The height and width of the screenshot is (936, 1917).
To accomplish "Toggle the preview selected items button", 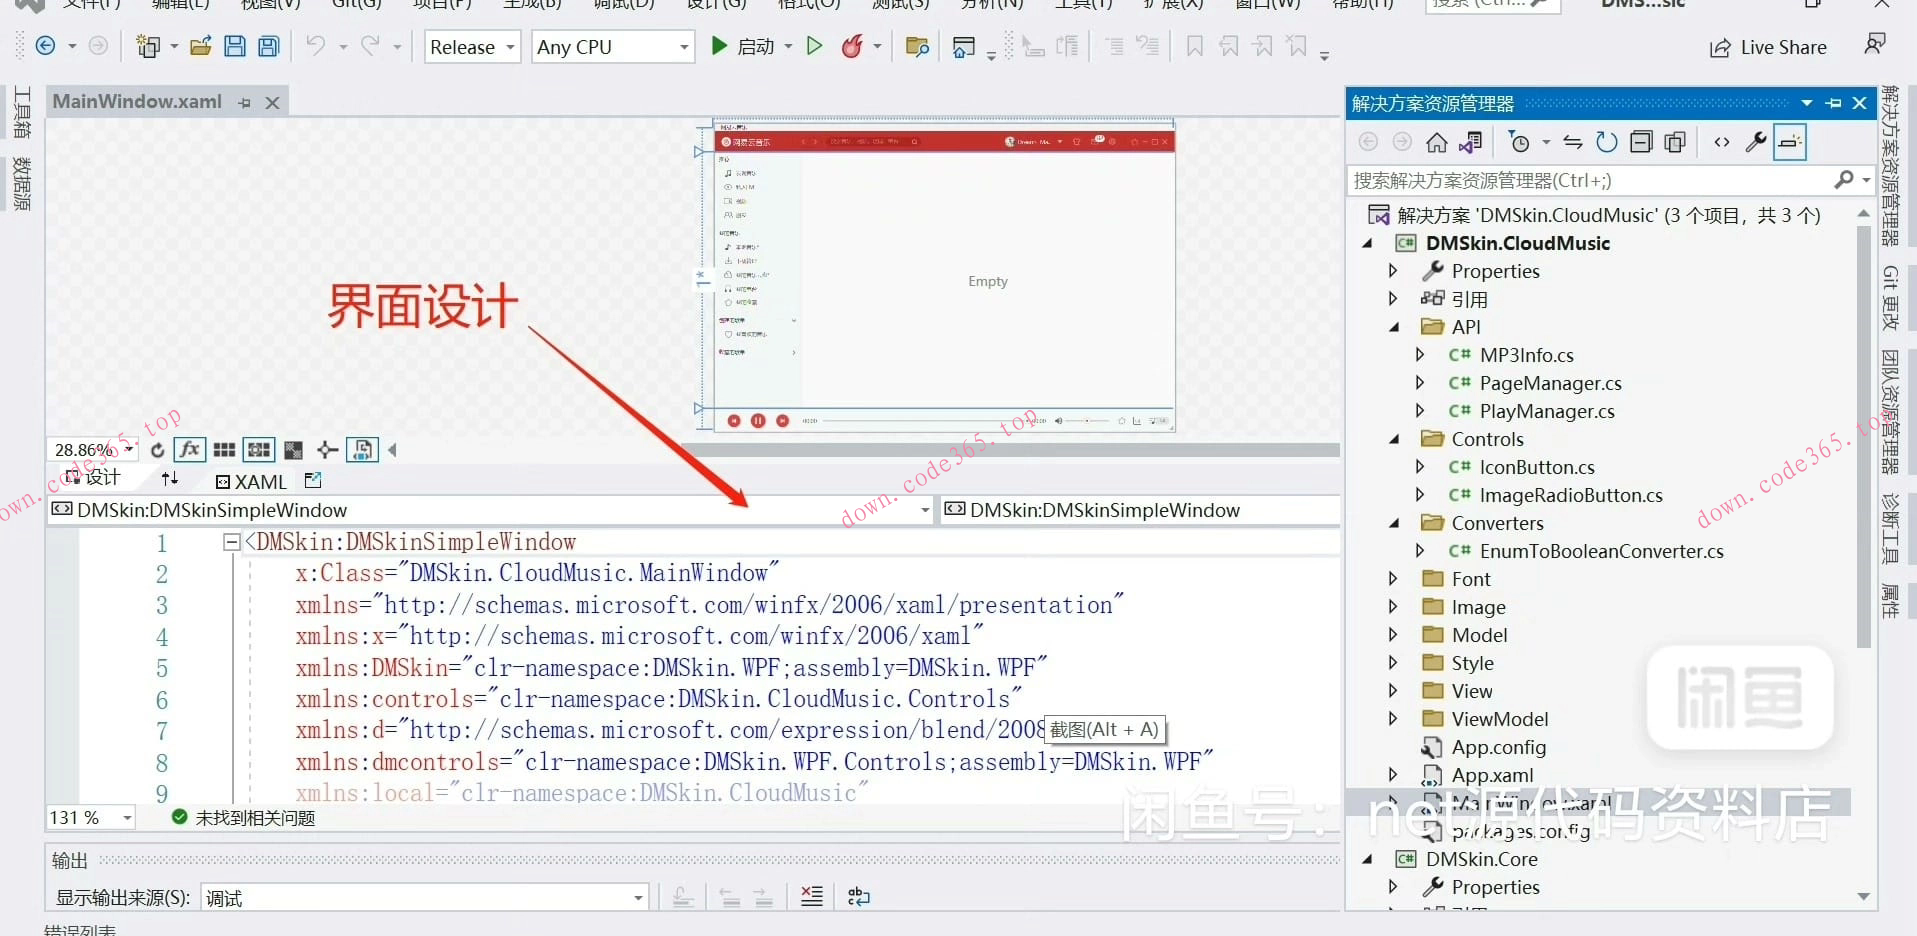I will tap(1790, 143).
